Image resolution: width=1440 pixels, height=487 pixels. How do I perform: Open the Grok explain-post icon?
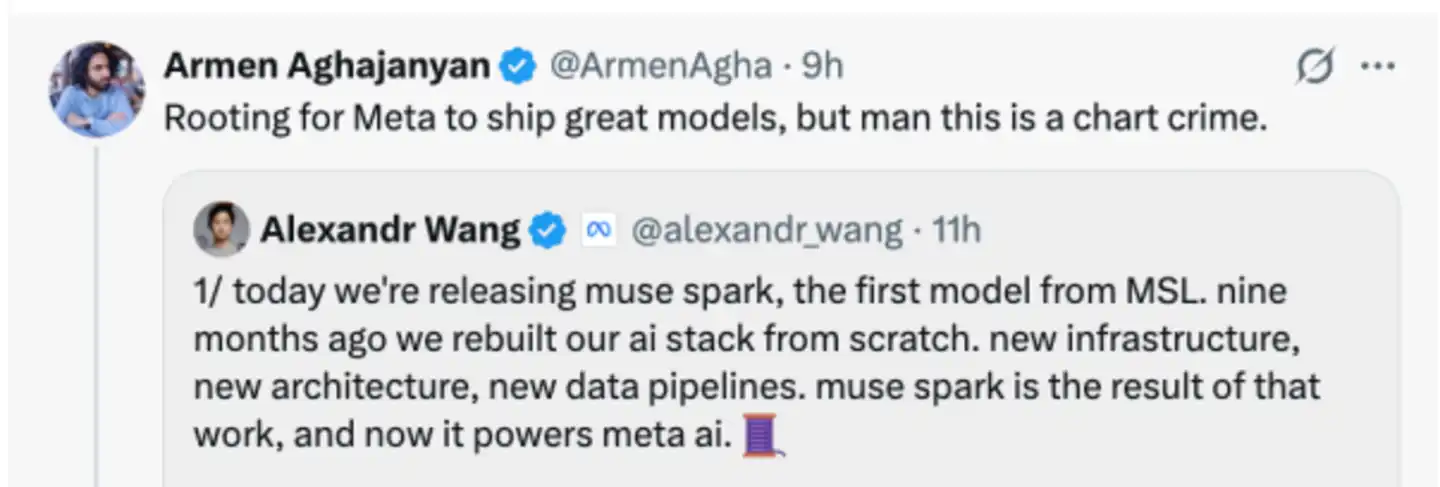point(1314,67)
